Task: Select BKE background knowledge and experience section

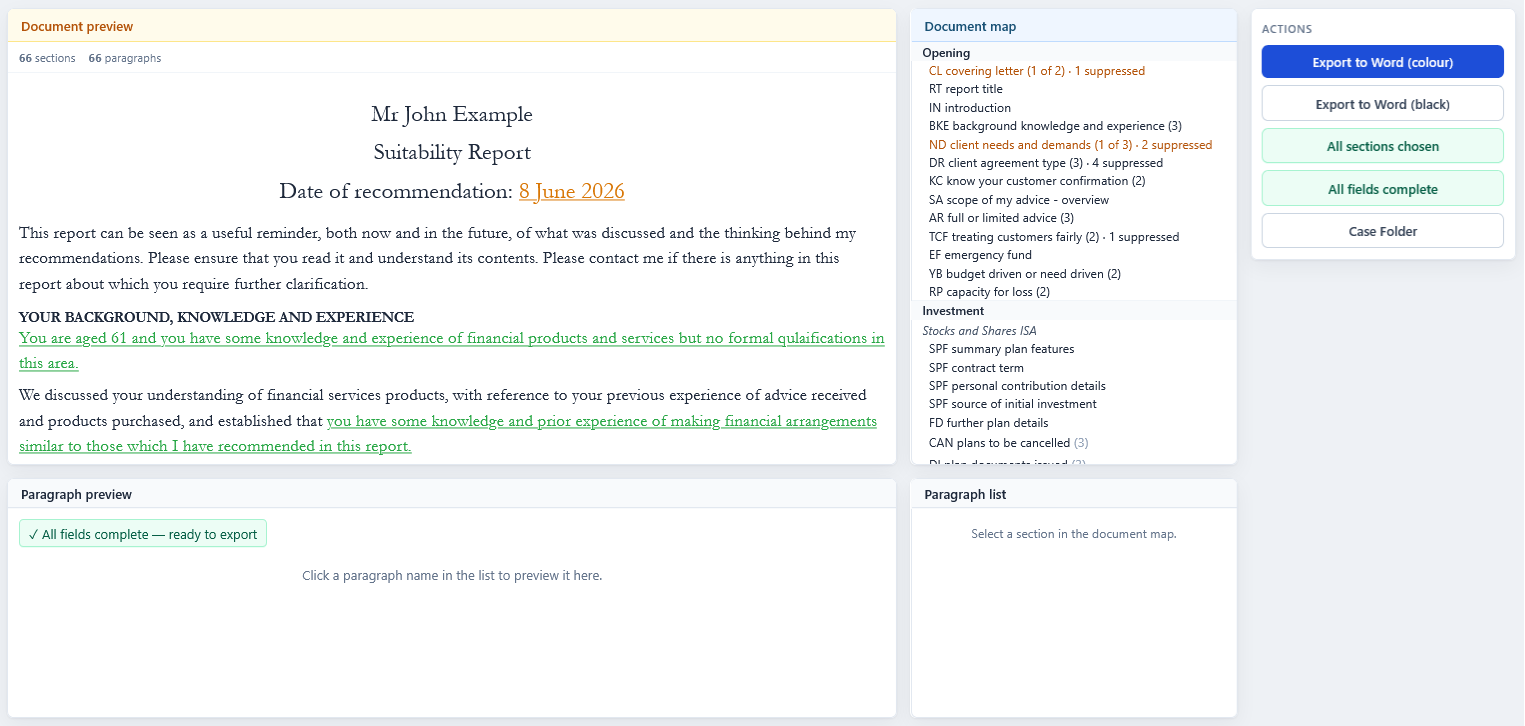Action: click(1055, 126)
